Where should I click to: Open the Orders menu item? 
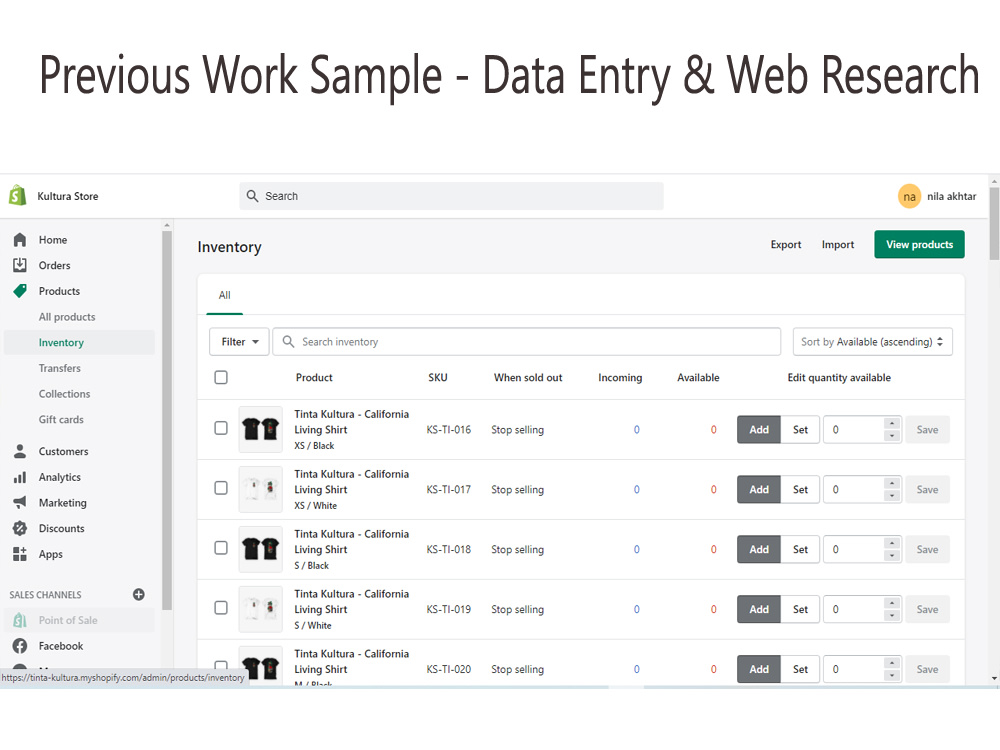[x=54, y=265]
